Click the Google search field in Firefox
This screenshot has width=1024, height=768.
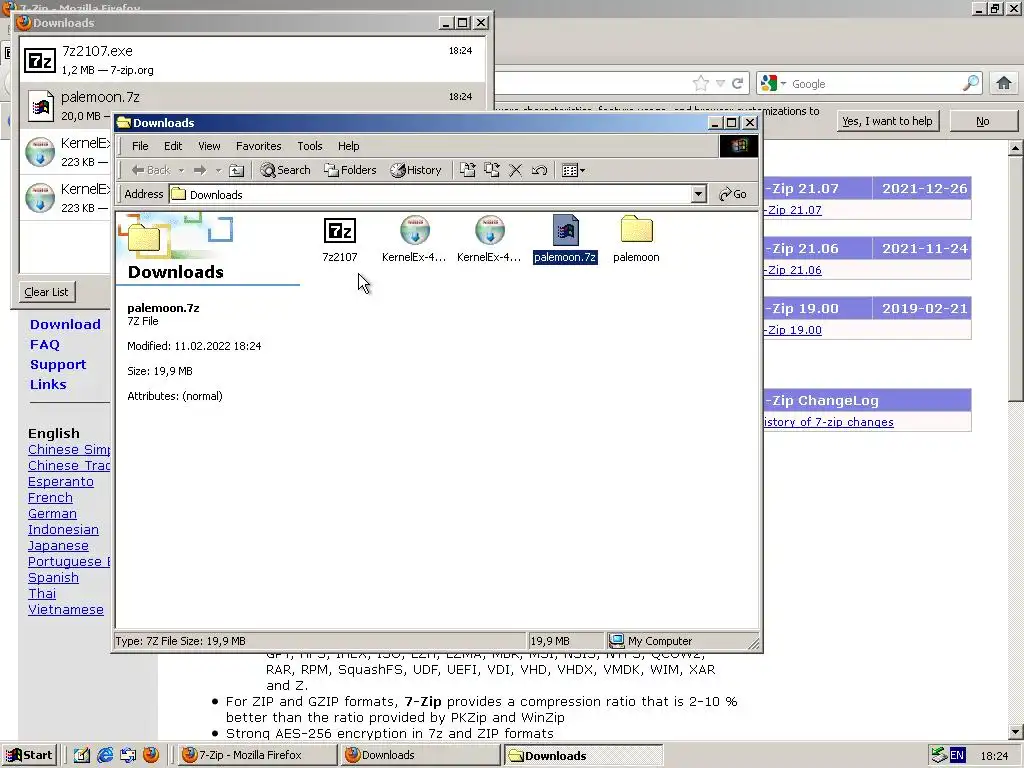pos(875,84)
